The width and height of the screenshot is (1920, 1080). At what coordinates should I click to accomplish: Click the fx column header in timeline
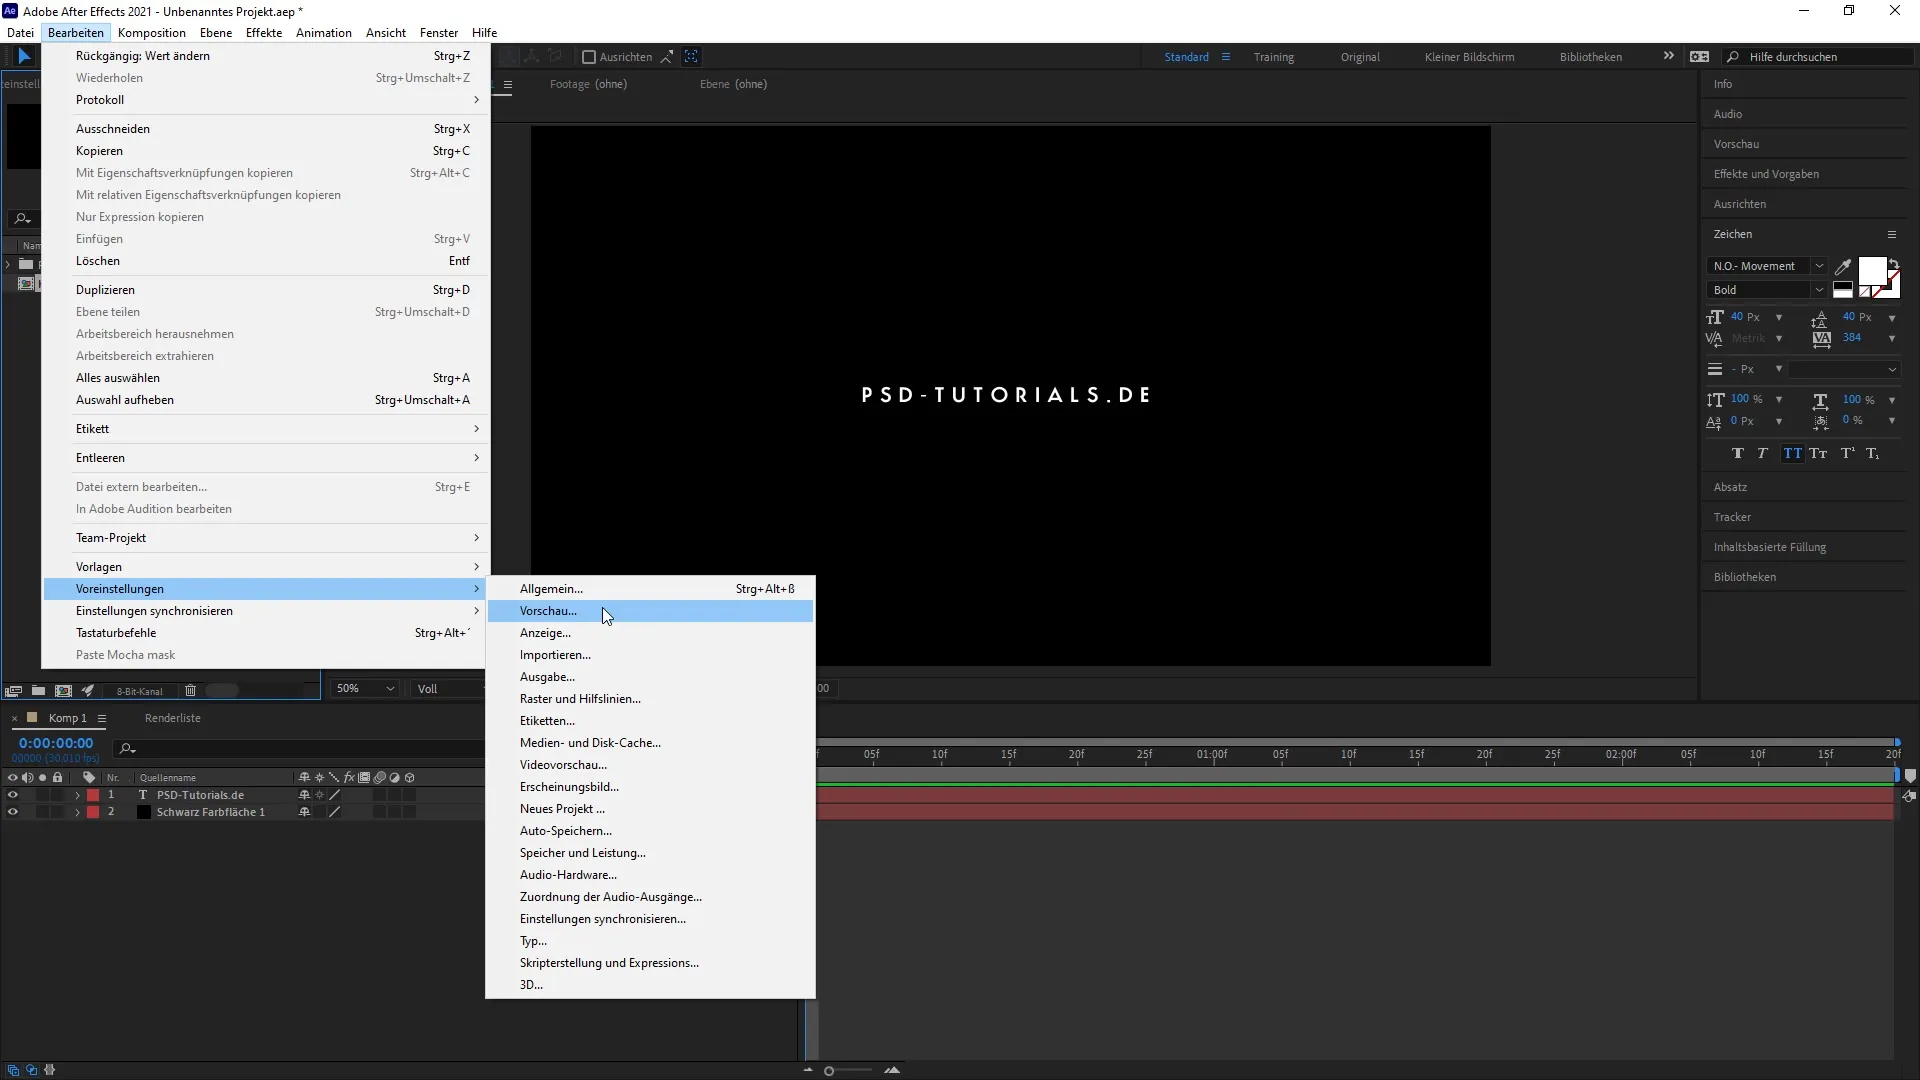349,777
